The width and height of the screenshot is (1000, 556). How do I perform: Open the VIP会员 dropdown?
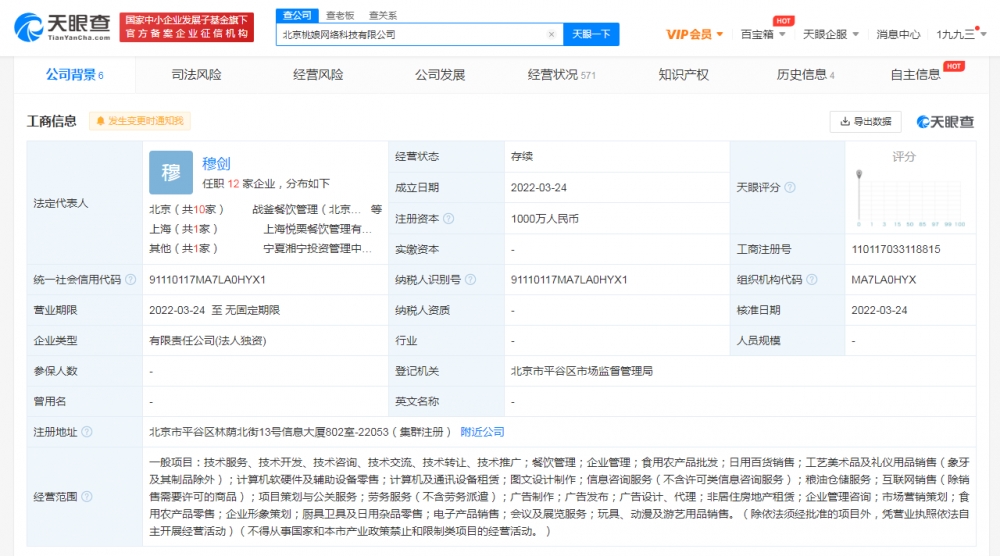tap(695, 34)
